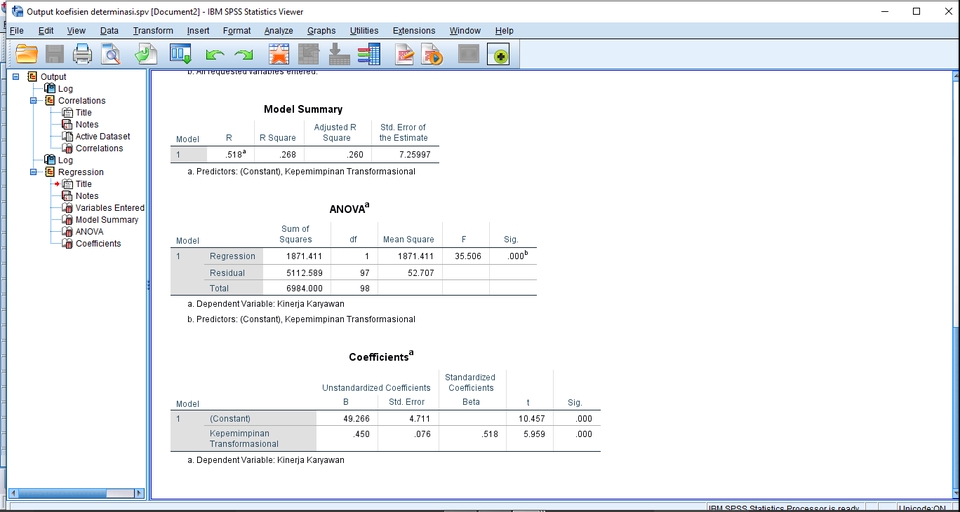Open the Graphs menu
The height and width of the screenshot is (512, 960).
coord(321,31)
